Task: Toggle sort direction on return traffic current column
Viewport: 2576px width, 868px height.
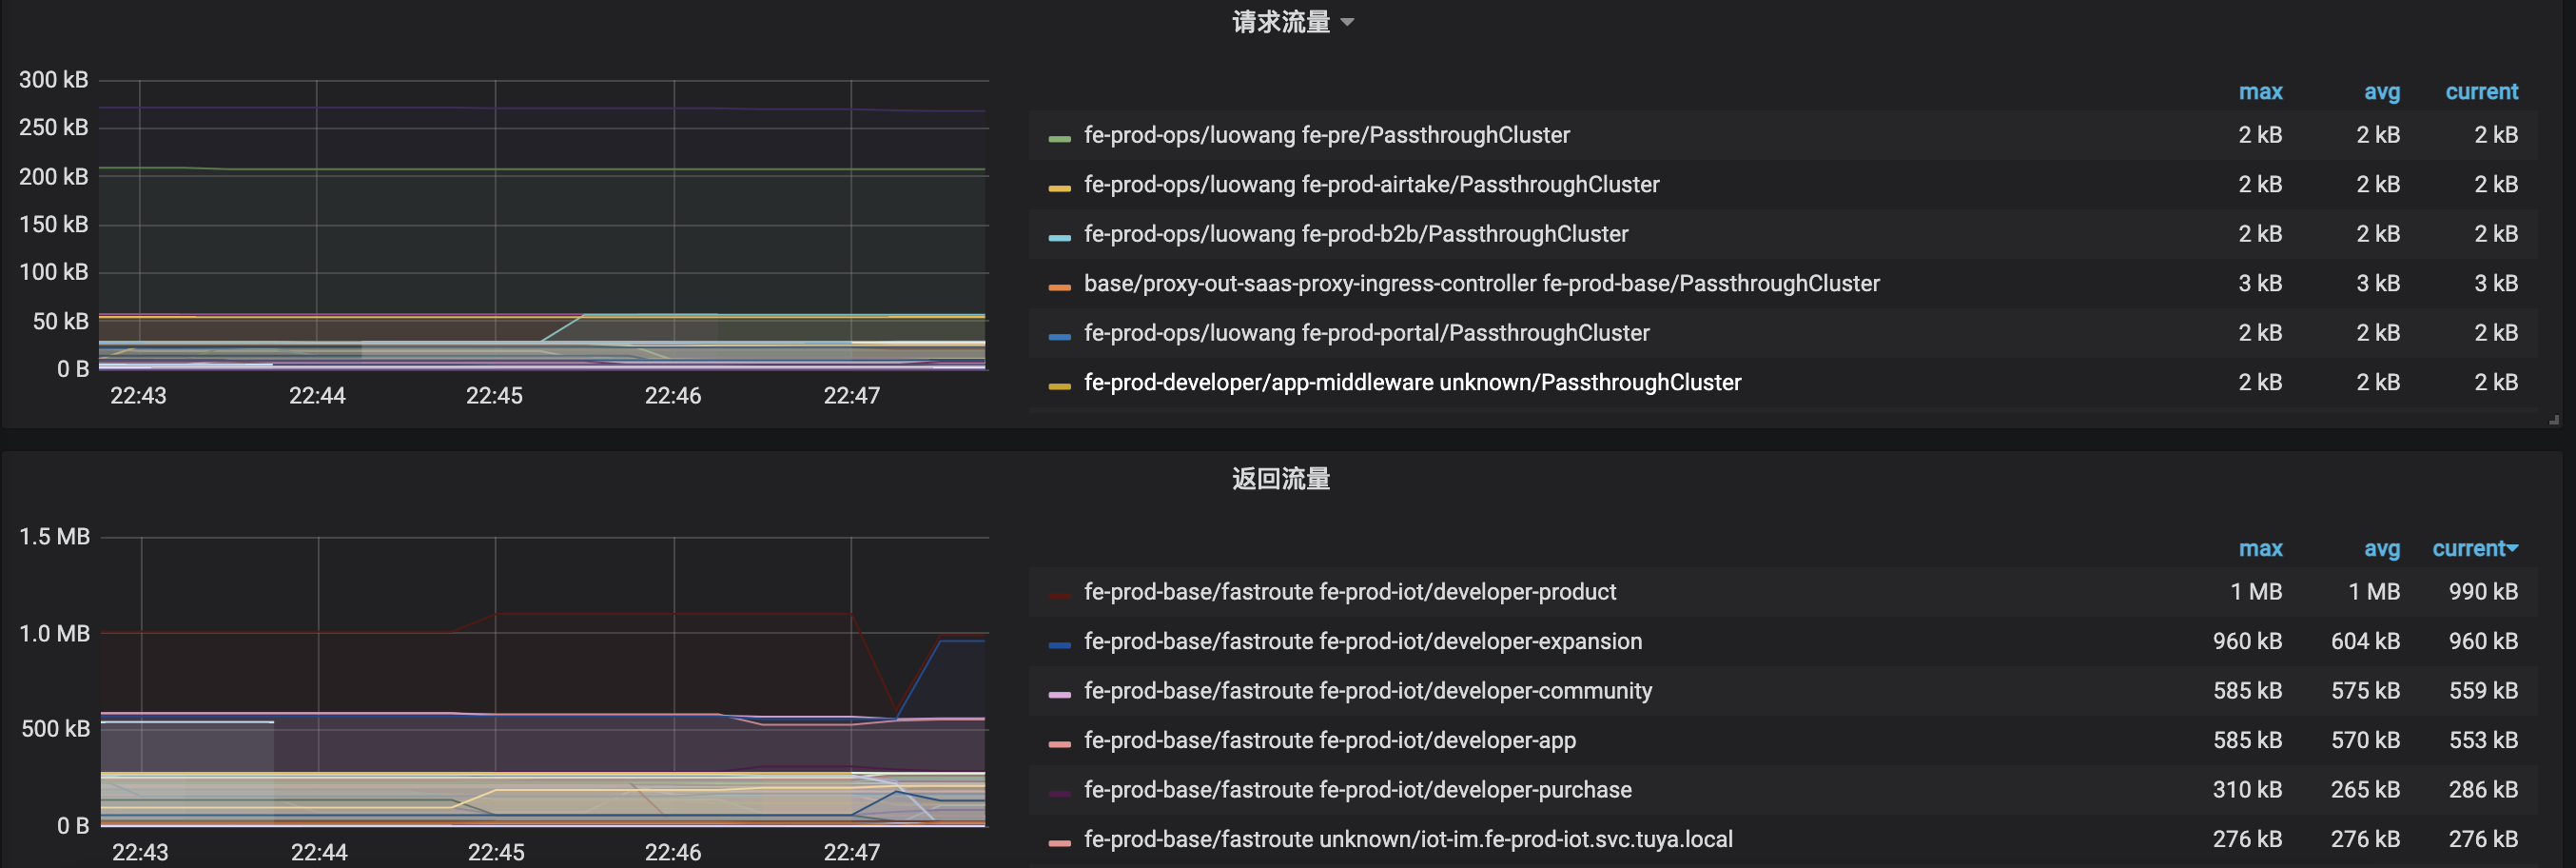Action: click(x=2474, y=549)
